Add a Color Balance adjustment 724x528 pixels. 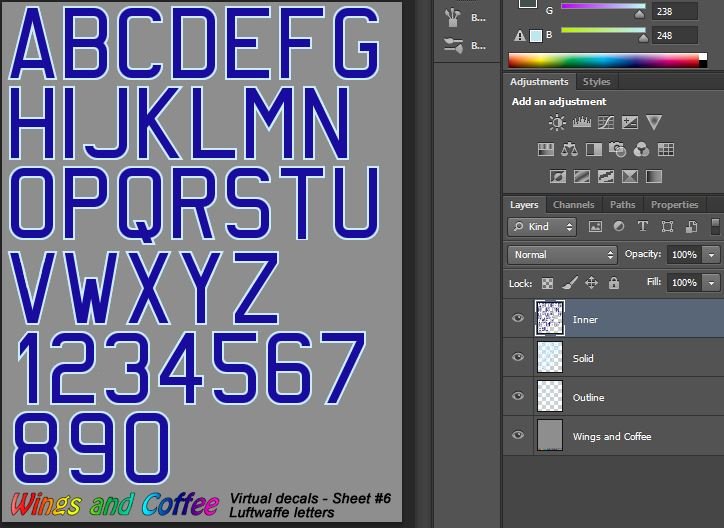coord(569,150)
